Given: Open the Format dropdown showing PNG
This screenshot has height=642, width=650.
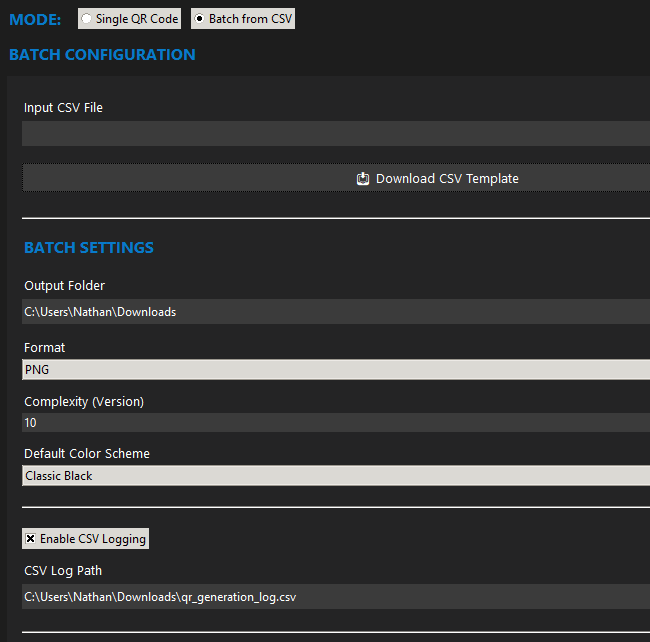Looking at the screenshot, I should pyautogui.click(x=336, y=370).
